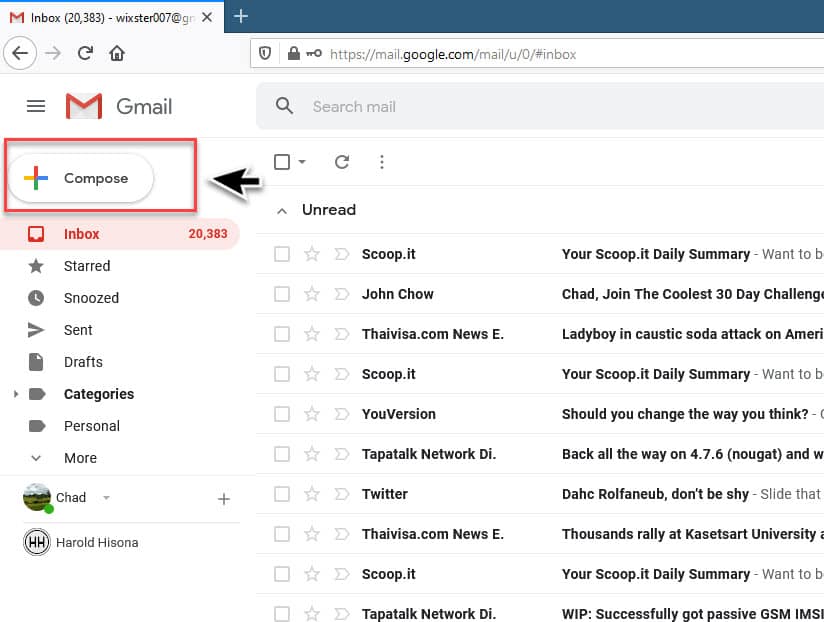This screenshot has height=622, width=824.
Task: Click the browser address bar URL
Action: point(453,54)
